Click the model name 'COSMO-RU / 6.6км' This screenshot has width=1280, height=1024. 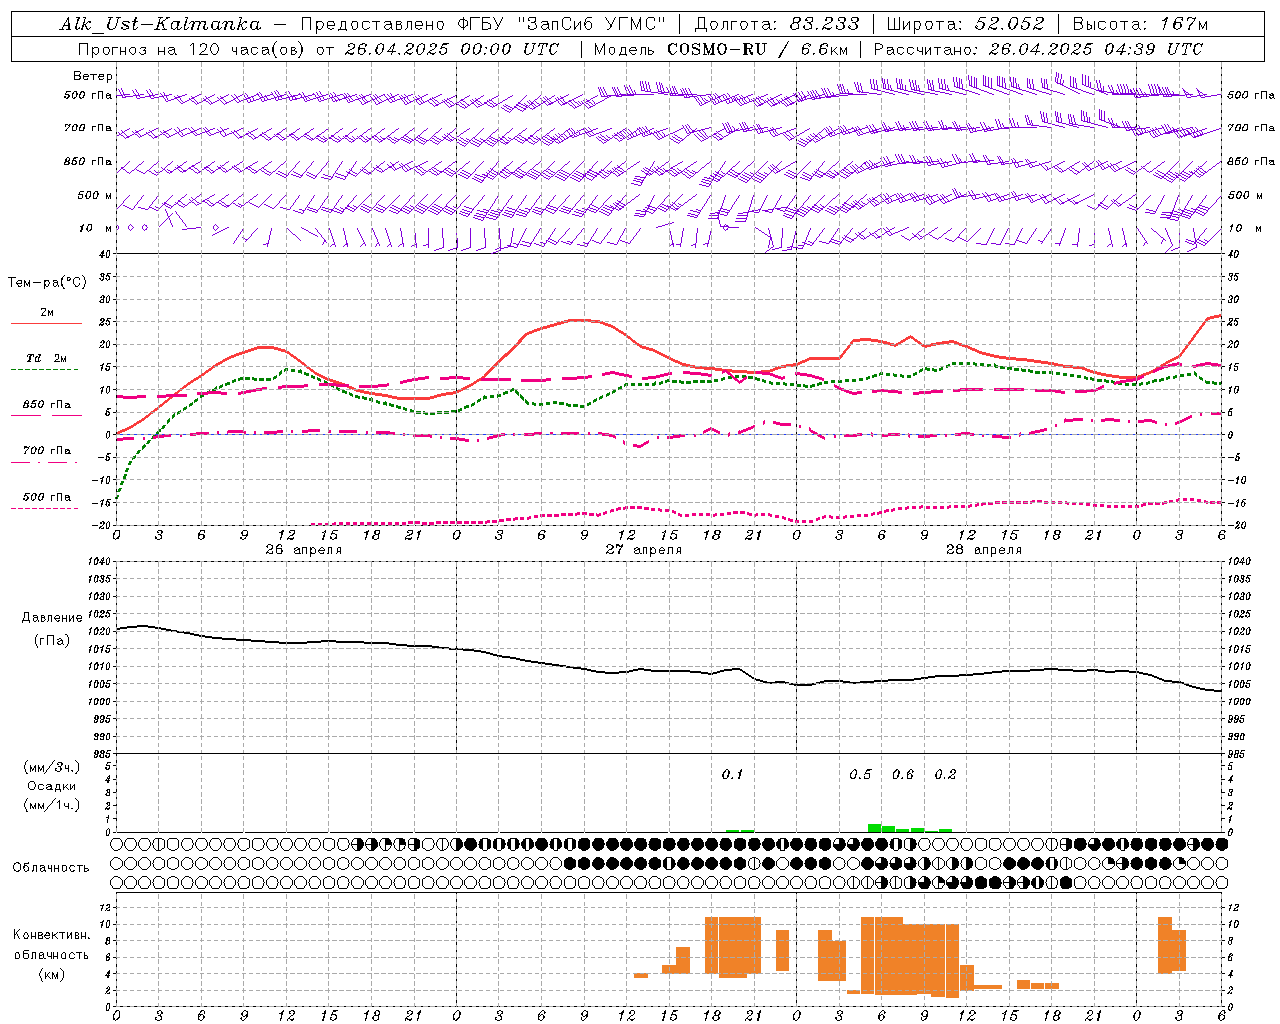(758, 49)
